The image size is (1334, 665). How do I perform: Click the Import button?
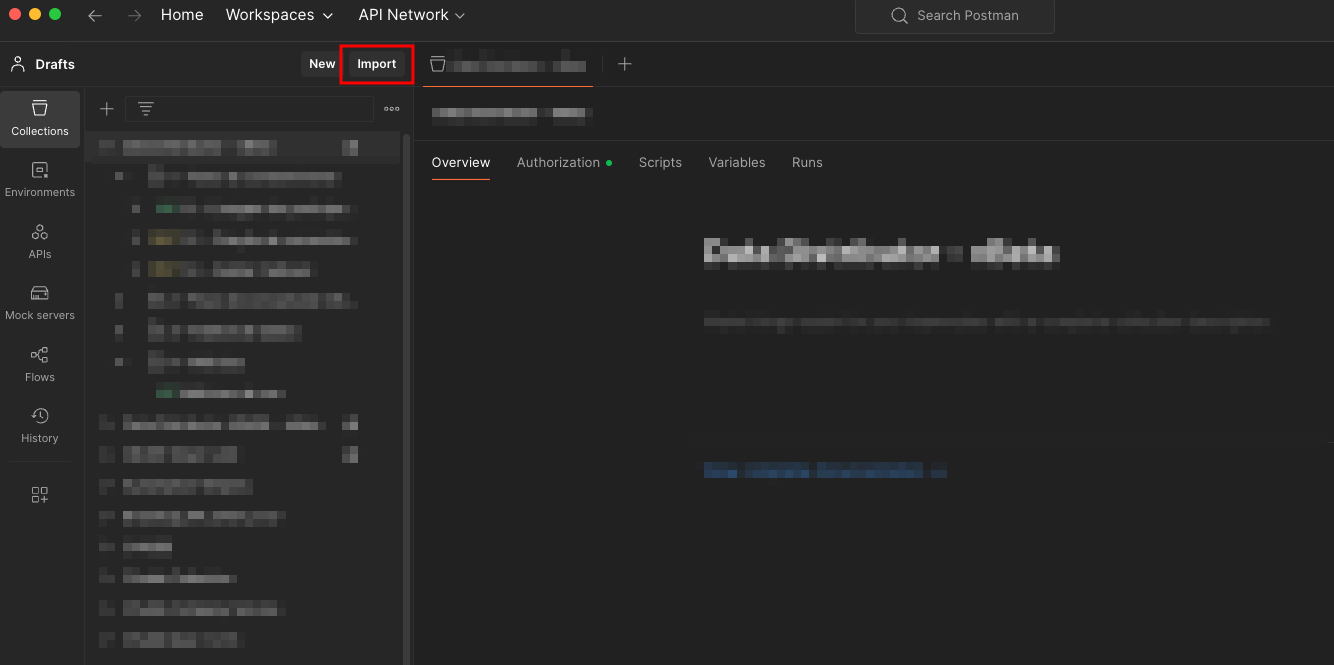tap(377, 64)
